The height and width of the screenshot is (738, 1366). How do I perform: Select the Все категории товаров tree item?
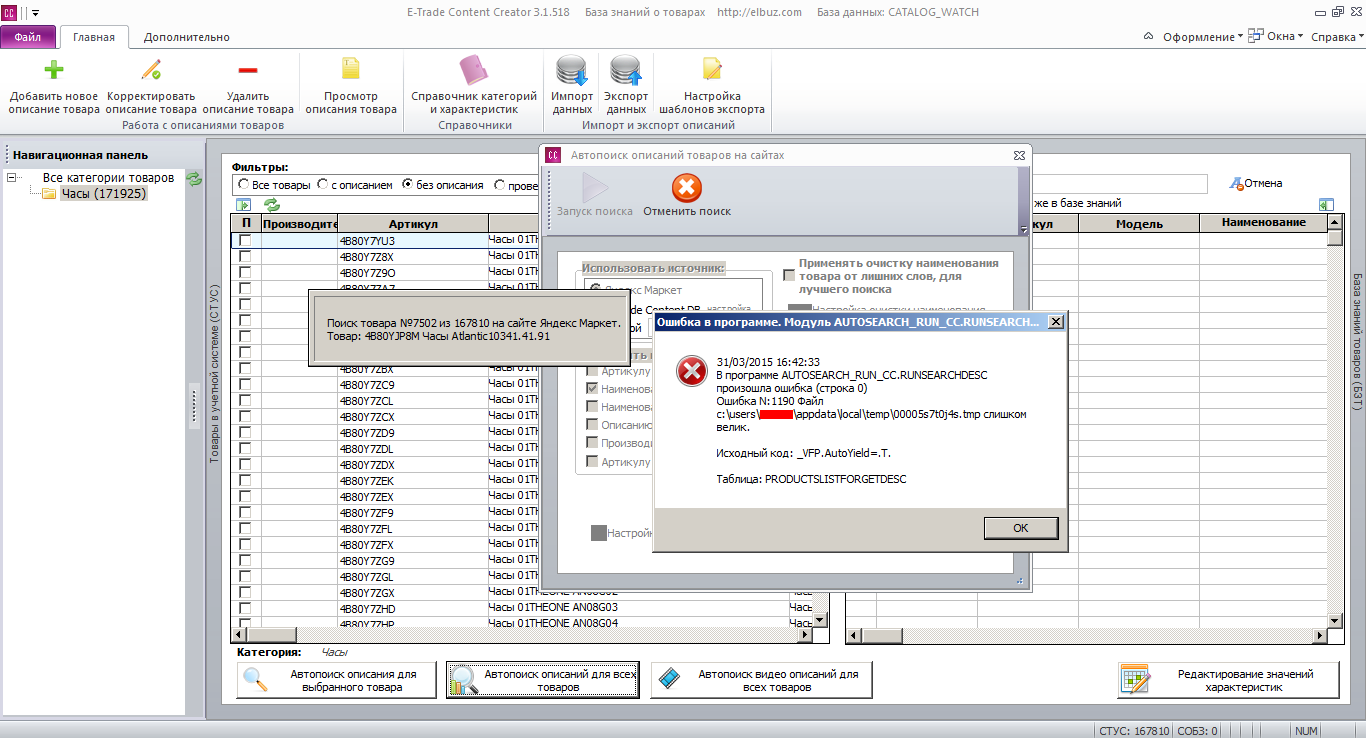click(x=108, y=178)
